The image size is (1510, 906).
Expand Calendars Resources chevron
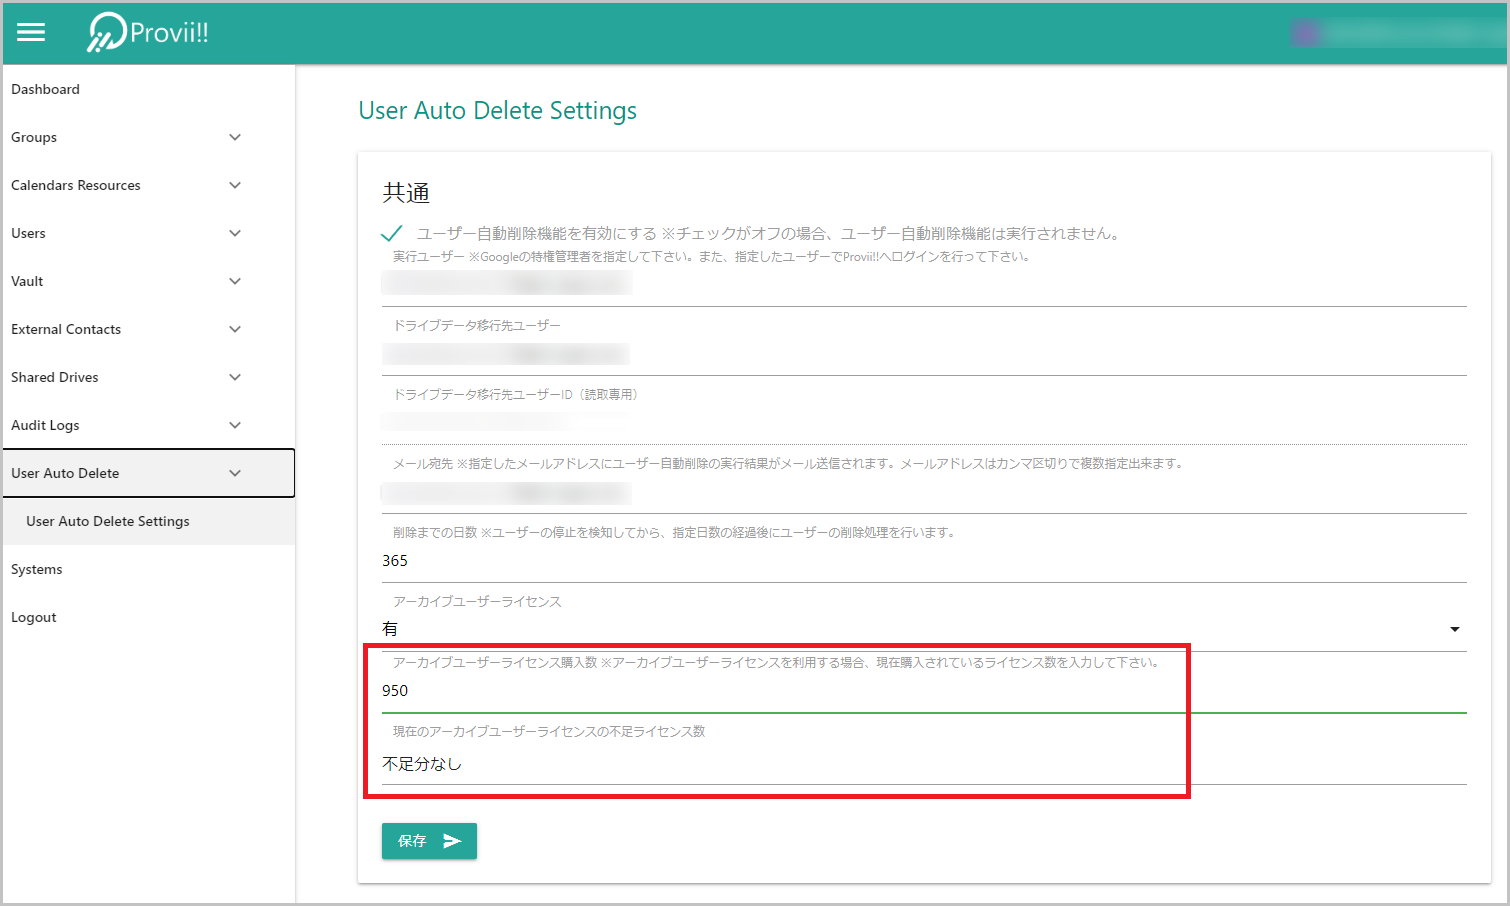pyautogui.click(x=235, y=185)
